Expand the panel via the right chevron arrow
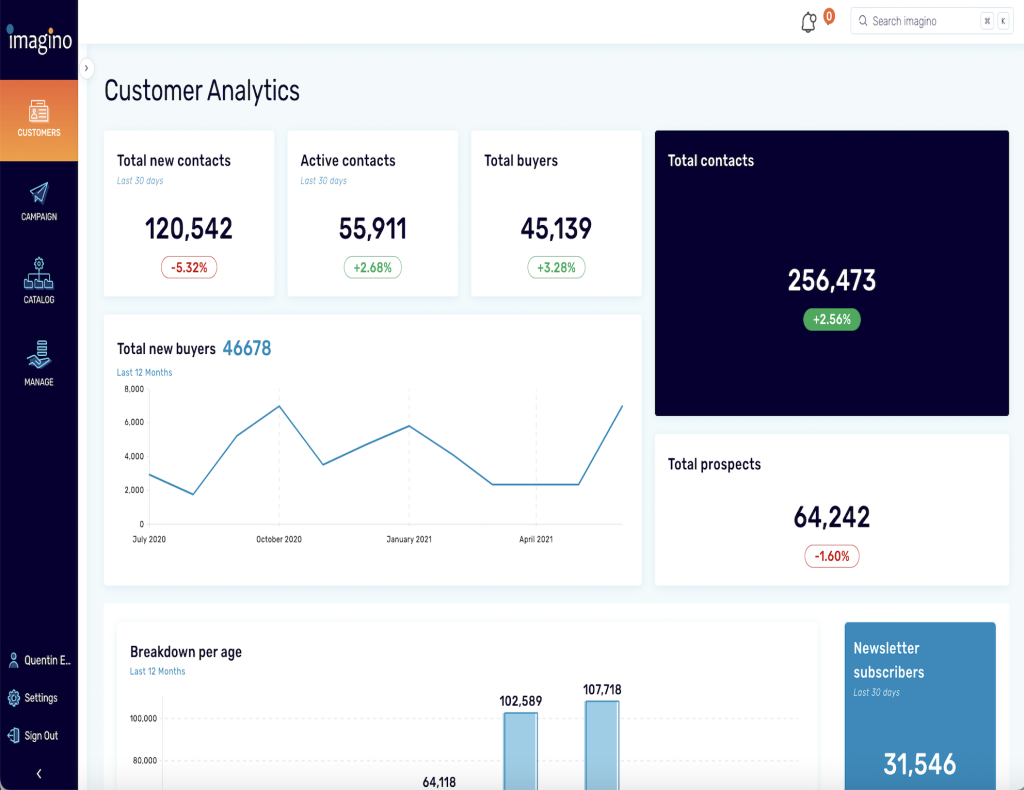Screen dimensions: 1024x790 [88, 68]
